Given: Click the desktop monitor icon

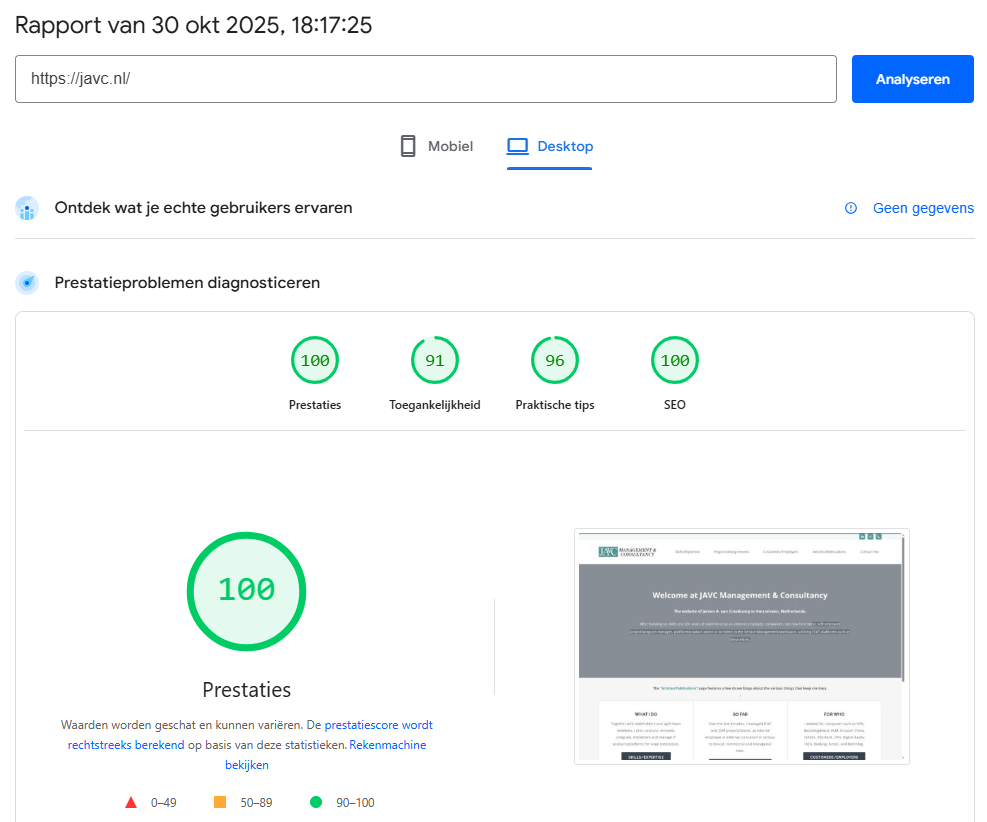Looking at the screenshot, I should (517, 146).
